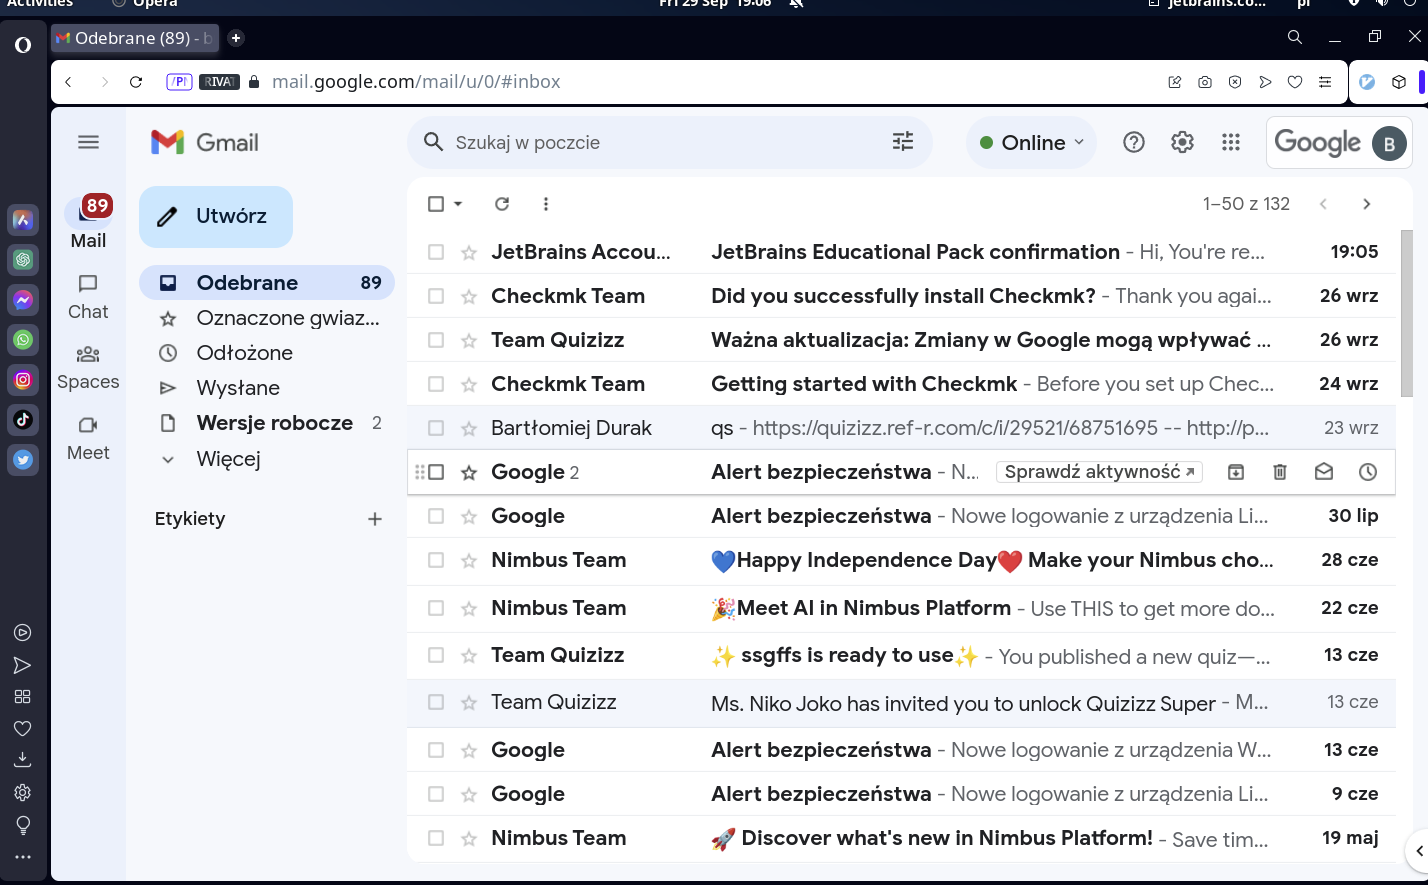Open WhatsApp in the Opera sidebar
This screenshot has width=1428, height=885.
[23, 340]
